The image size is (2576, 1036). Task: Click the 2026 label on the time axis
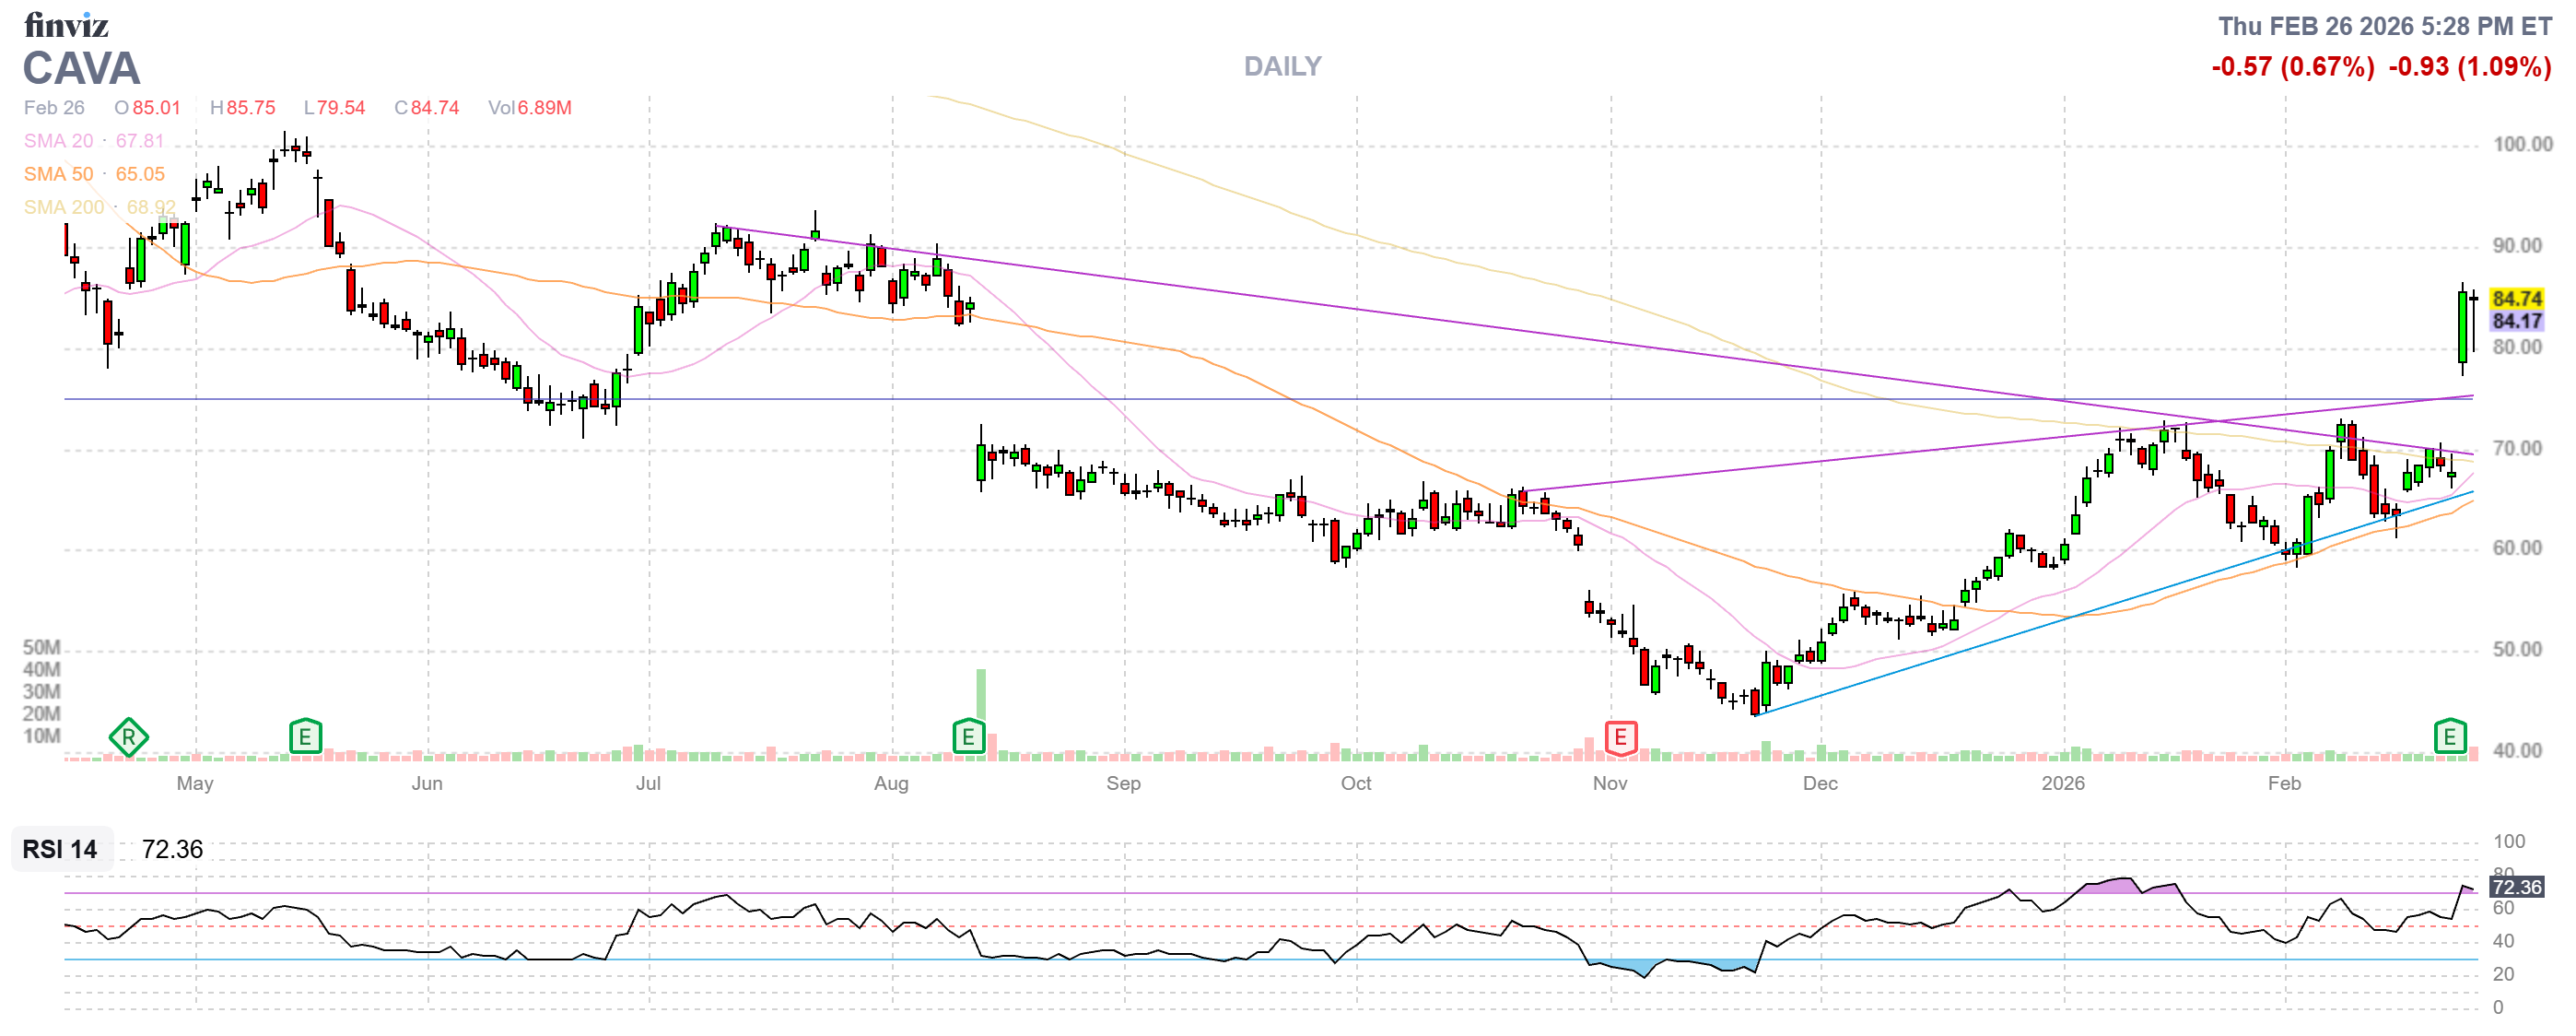pos(2062,783)
